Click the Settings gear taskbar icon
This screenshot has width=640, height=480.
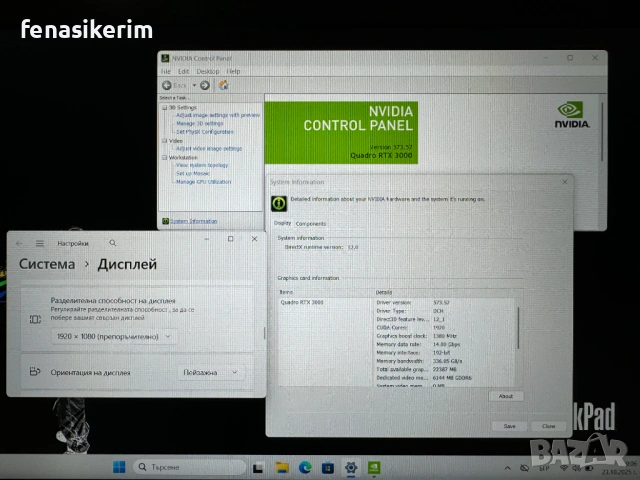point(351,467)
